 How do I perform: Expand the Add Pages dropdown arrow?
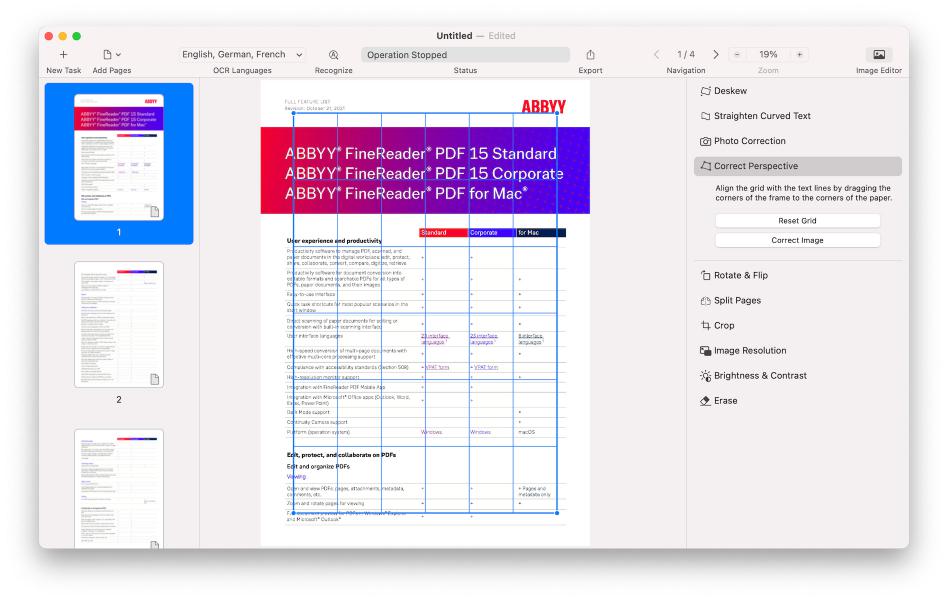click(x=118, y=54)
